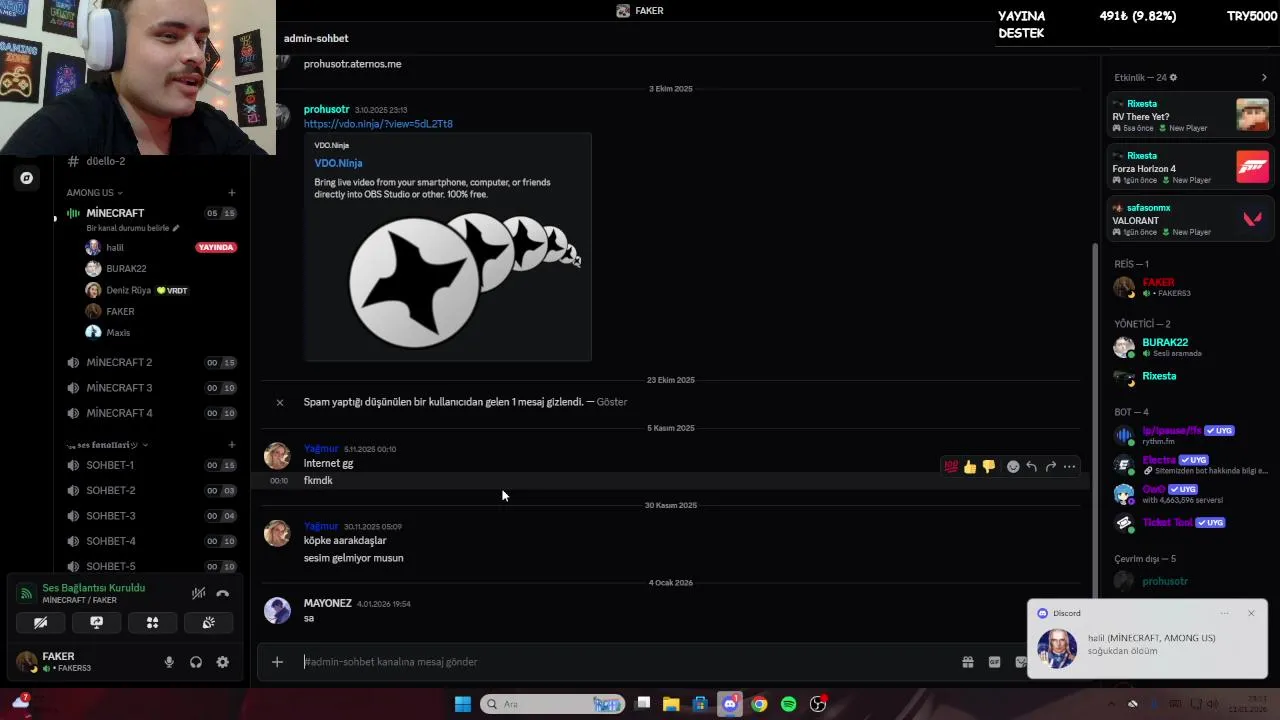
Task: Start sharing your screen
Action: [x=96, y=622]
